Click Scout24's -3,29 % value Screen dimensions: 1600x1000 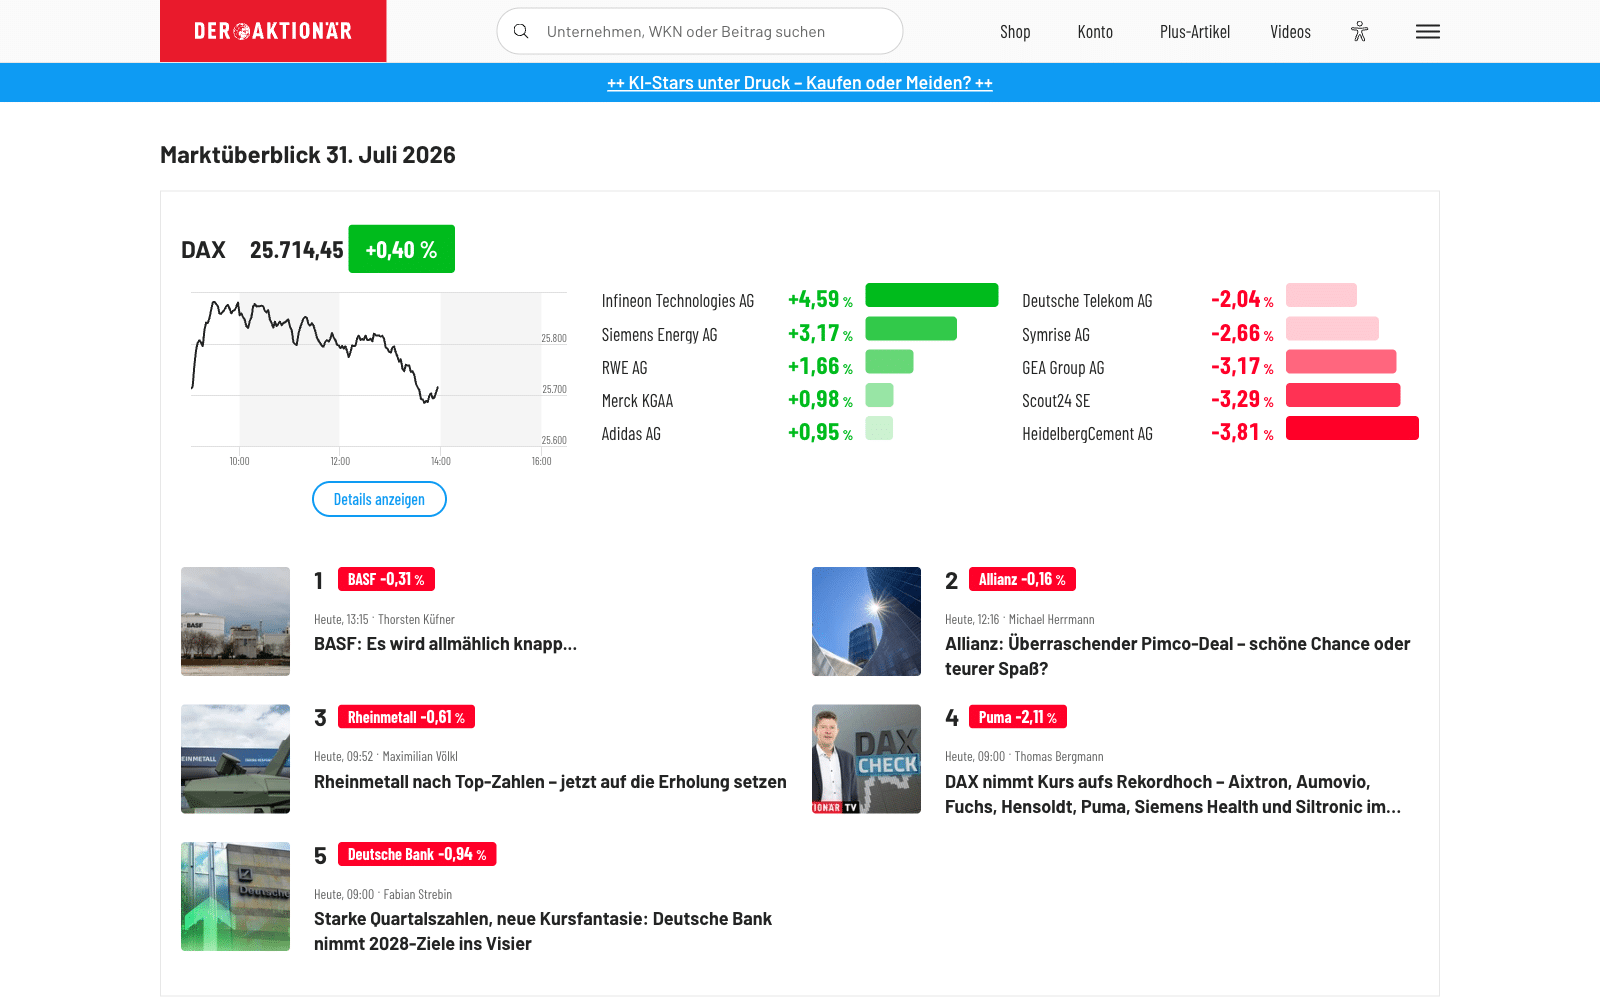1242,399
